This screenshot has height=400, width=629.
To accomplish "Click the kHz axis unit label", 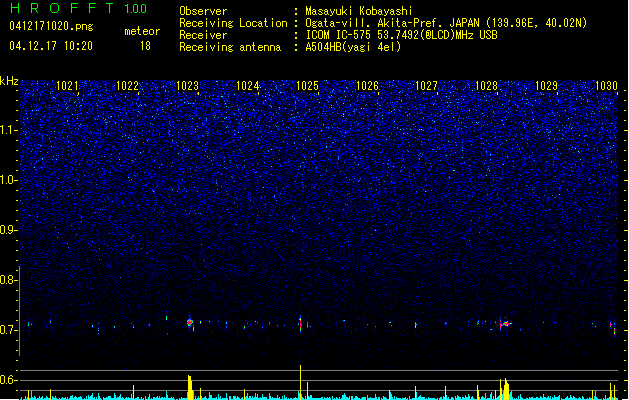I will click(x=9, y=81).
